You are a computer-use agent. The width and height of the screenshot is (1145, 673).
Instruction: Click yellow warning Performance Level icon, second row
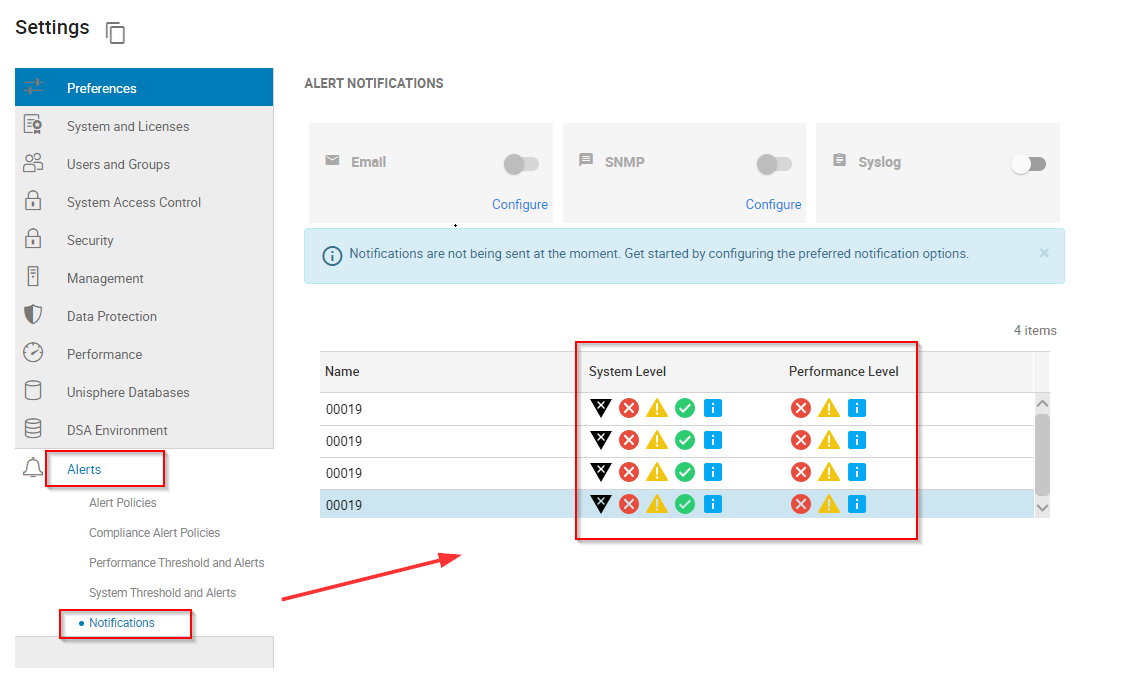829,440
